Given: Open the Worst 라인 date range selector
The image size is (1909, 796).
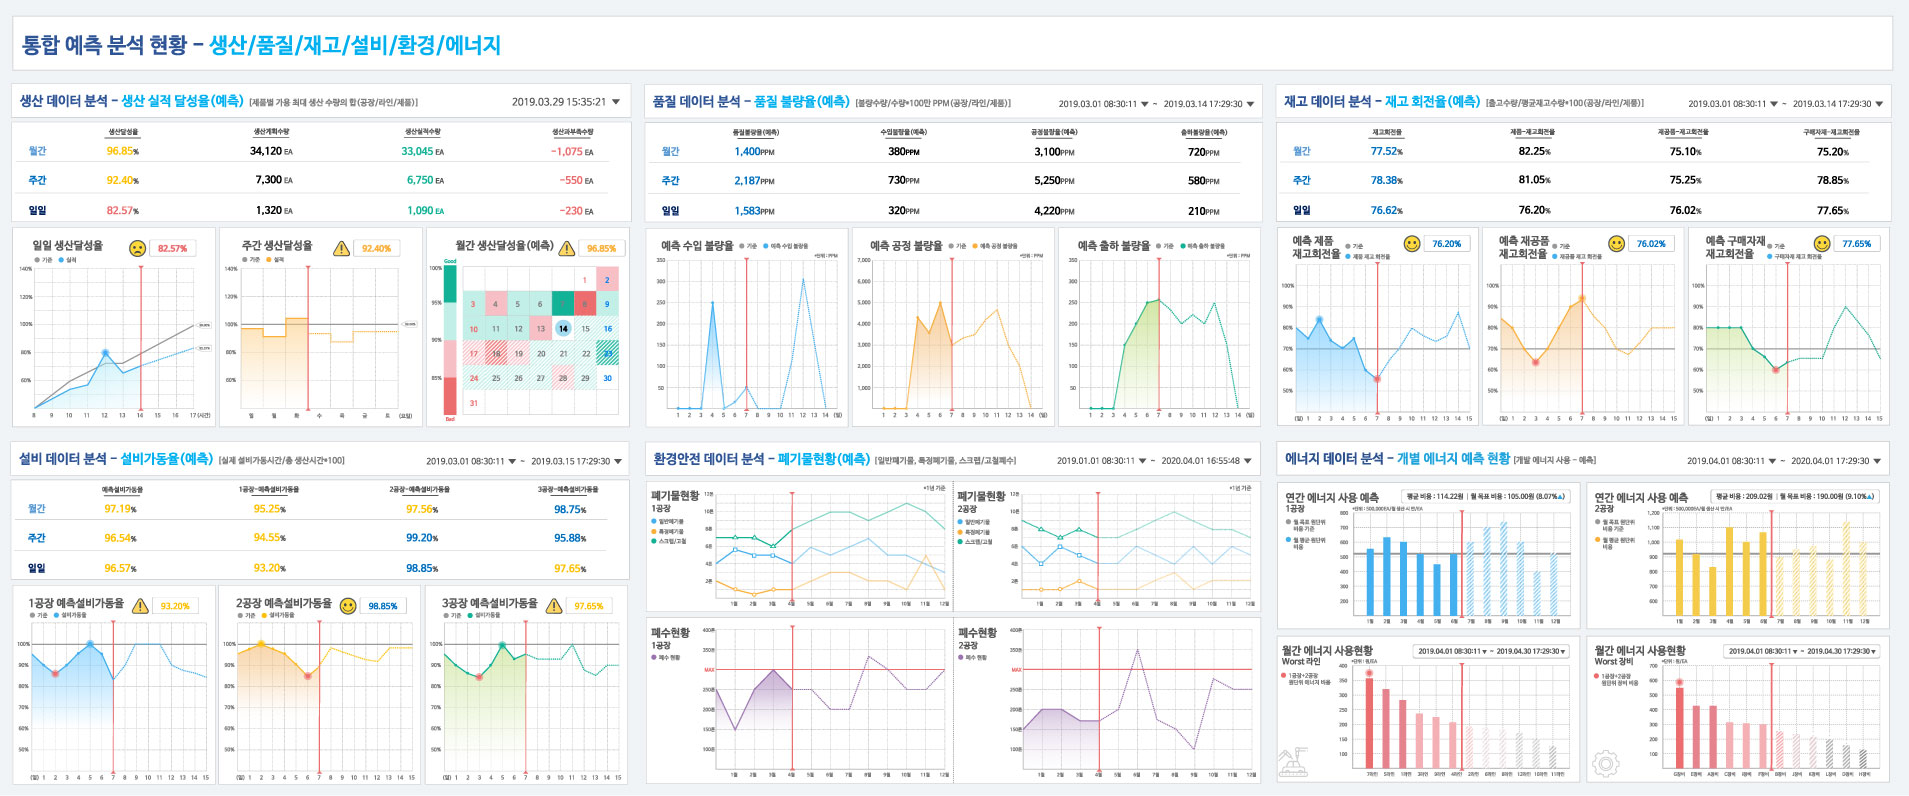Looking at the screenshot, I should coord(1490,651).
